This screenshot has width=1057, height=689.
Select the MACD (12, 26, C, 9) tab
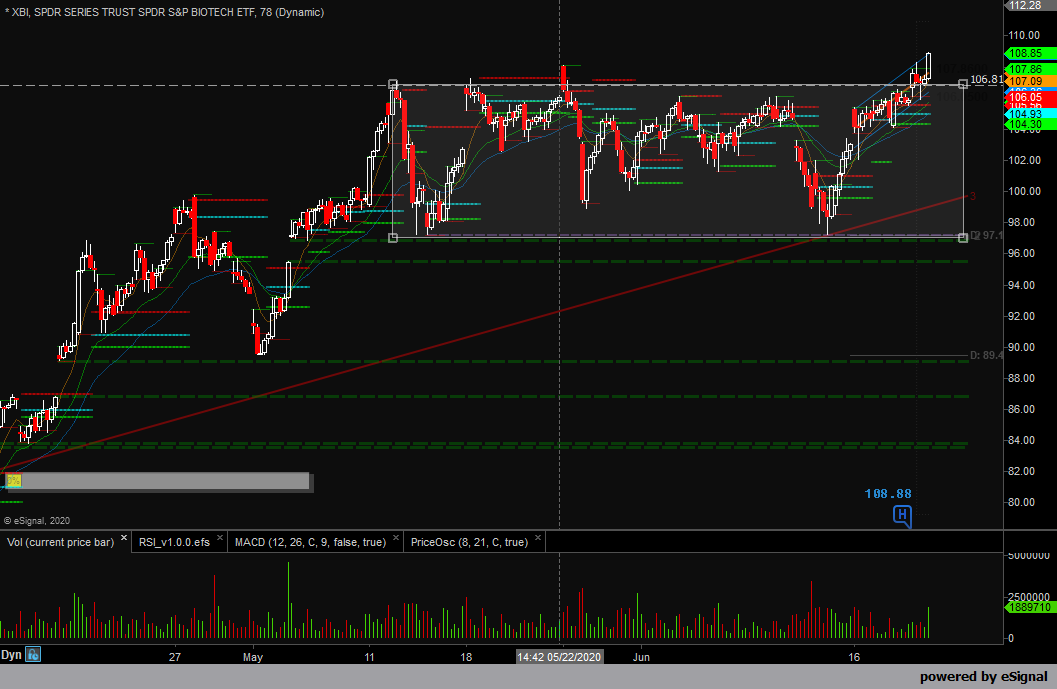tap(310, 542)
